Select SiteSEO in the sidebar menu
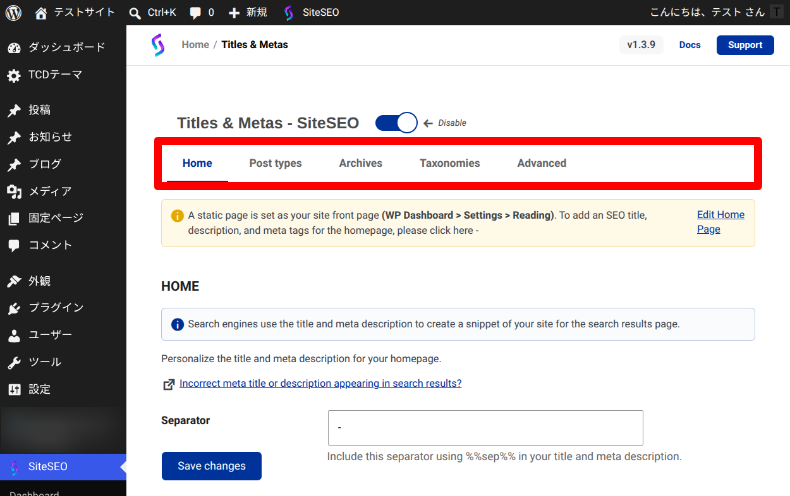790x496 pixels. coord(63,467)
